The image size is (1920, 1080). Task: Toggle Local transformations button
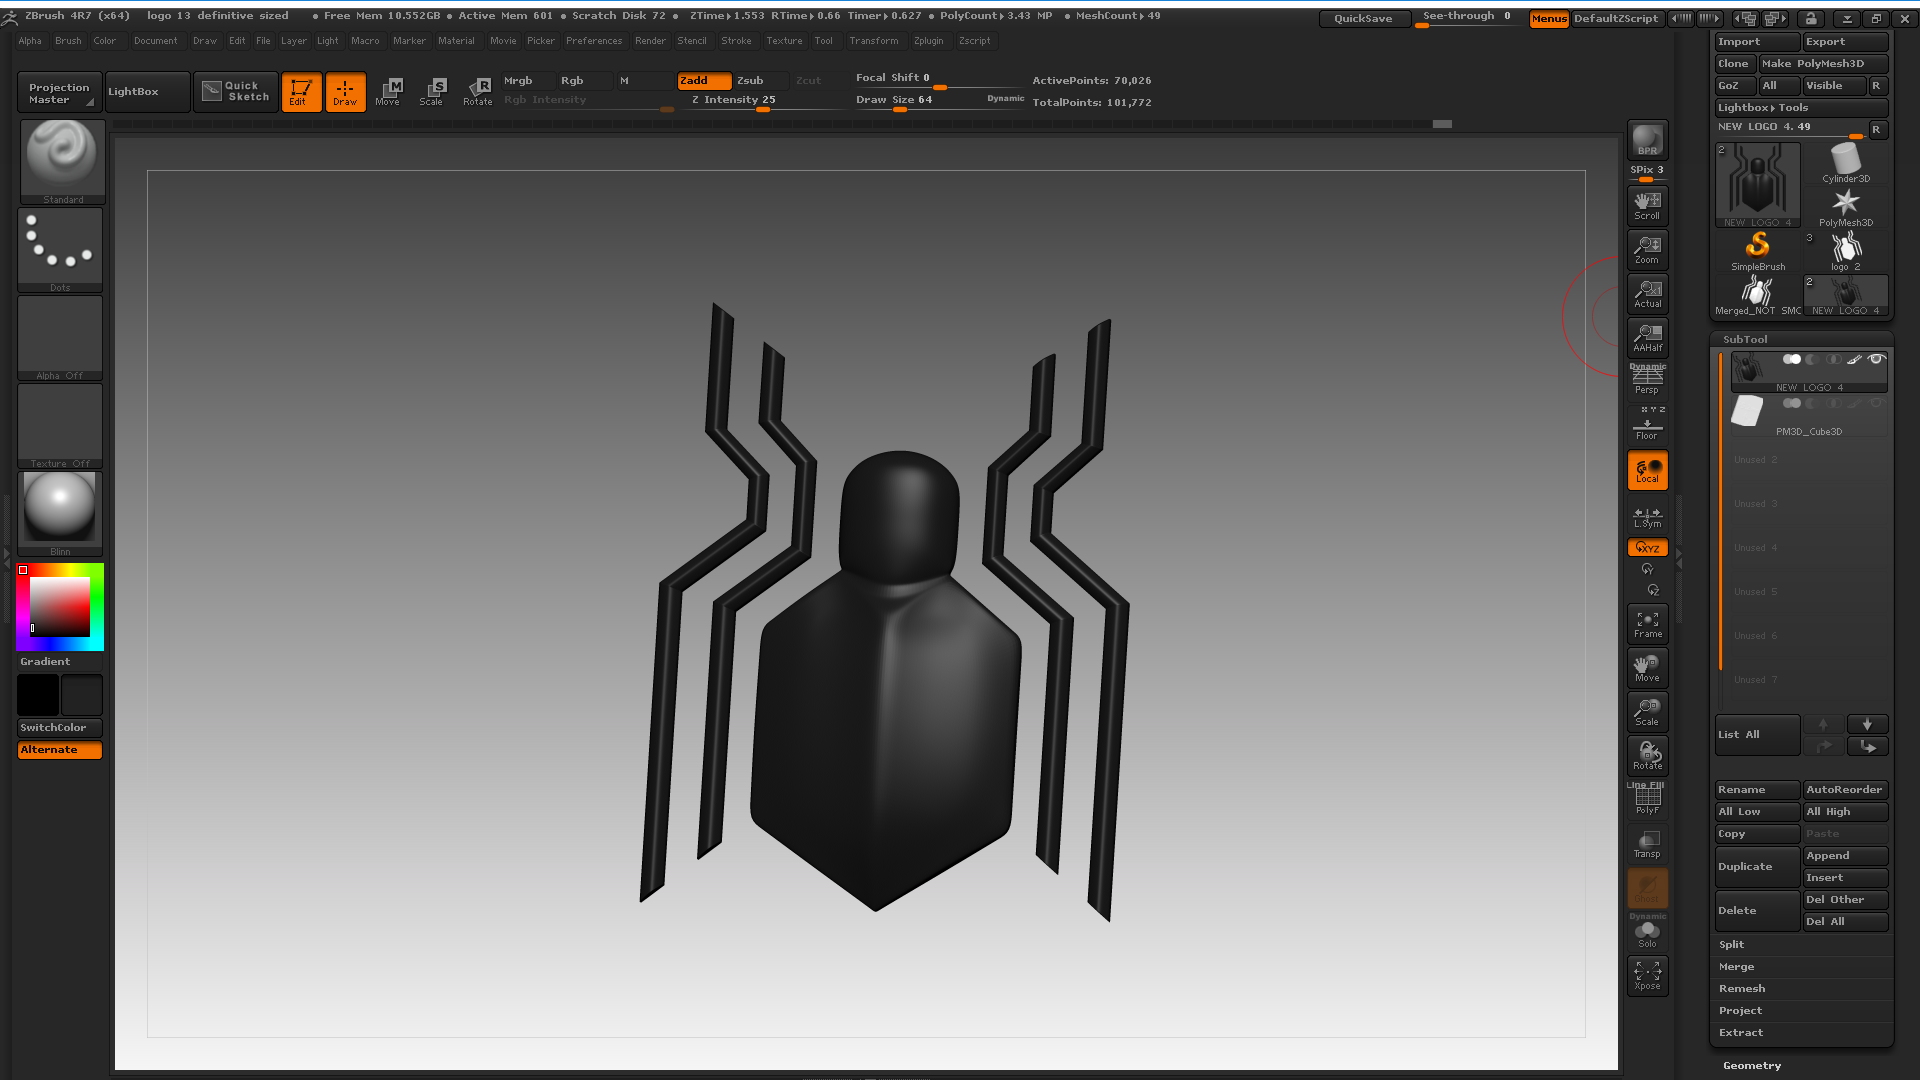click(1647, 470)
